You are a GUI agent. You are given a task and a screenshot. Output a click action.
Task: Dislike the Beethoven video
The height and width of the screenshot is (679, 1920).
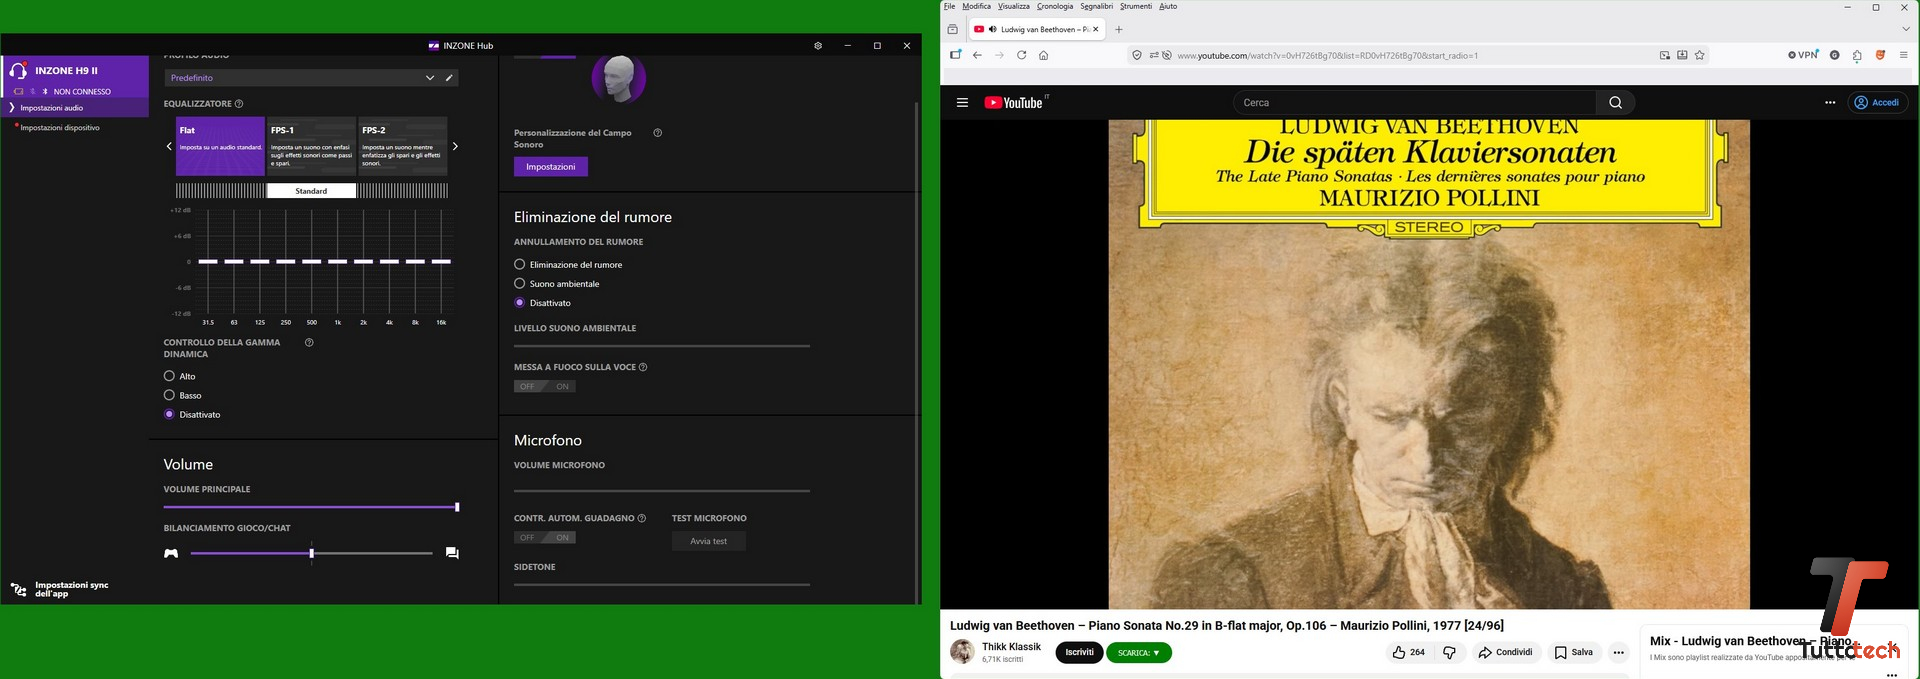[x=1449, y=653]
